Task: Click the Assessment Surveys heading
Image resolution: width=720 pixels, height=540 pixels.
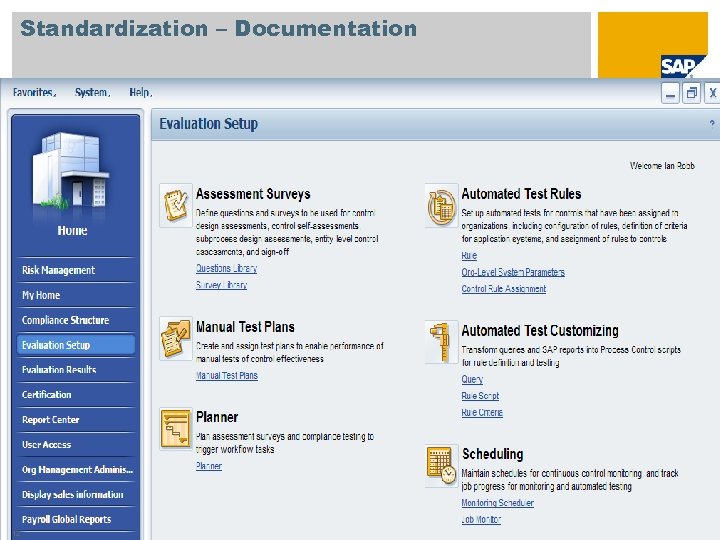Action: point(253,194)
